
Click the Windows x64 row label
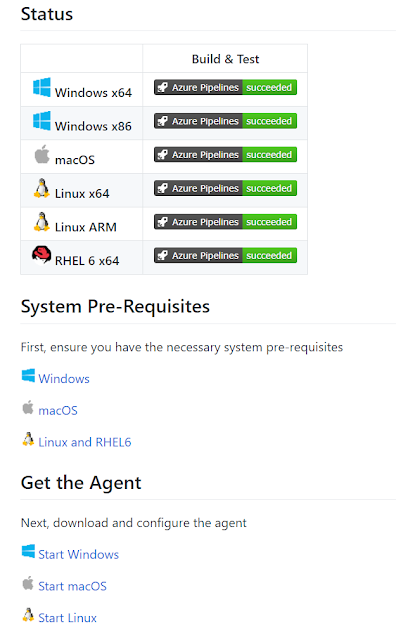click(93, 93)
